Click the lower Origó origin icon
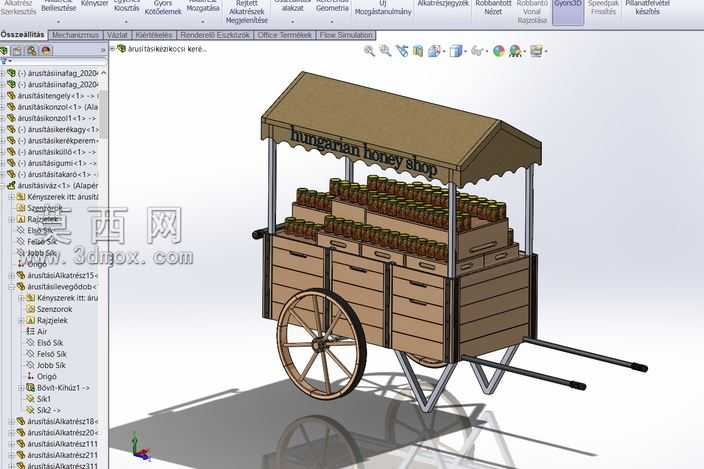 coord(31,376)
